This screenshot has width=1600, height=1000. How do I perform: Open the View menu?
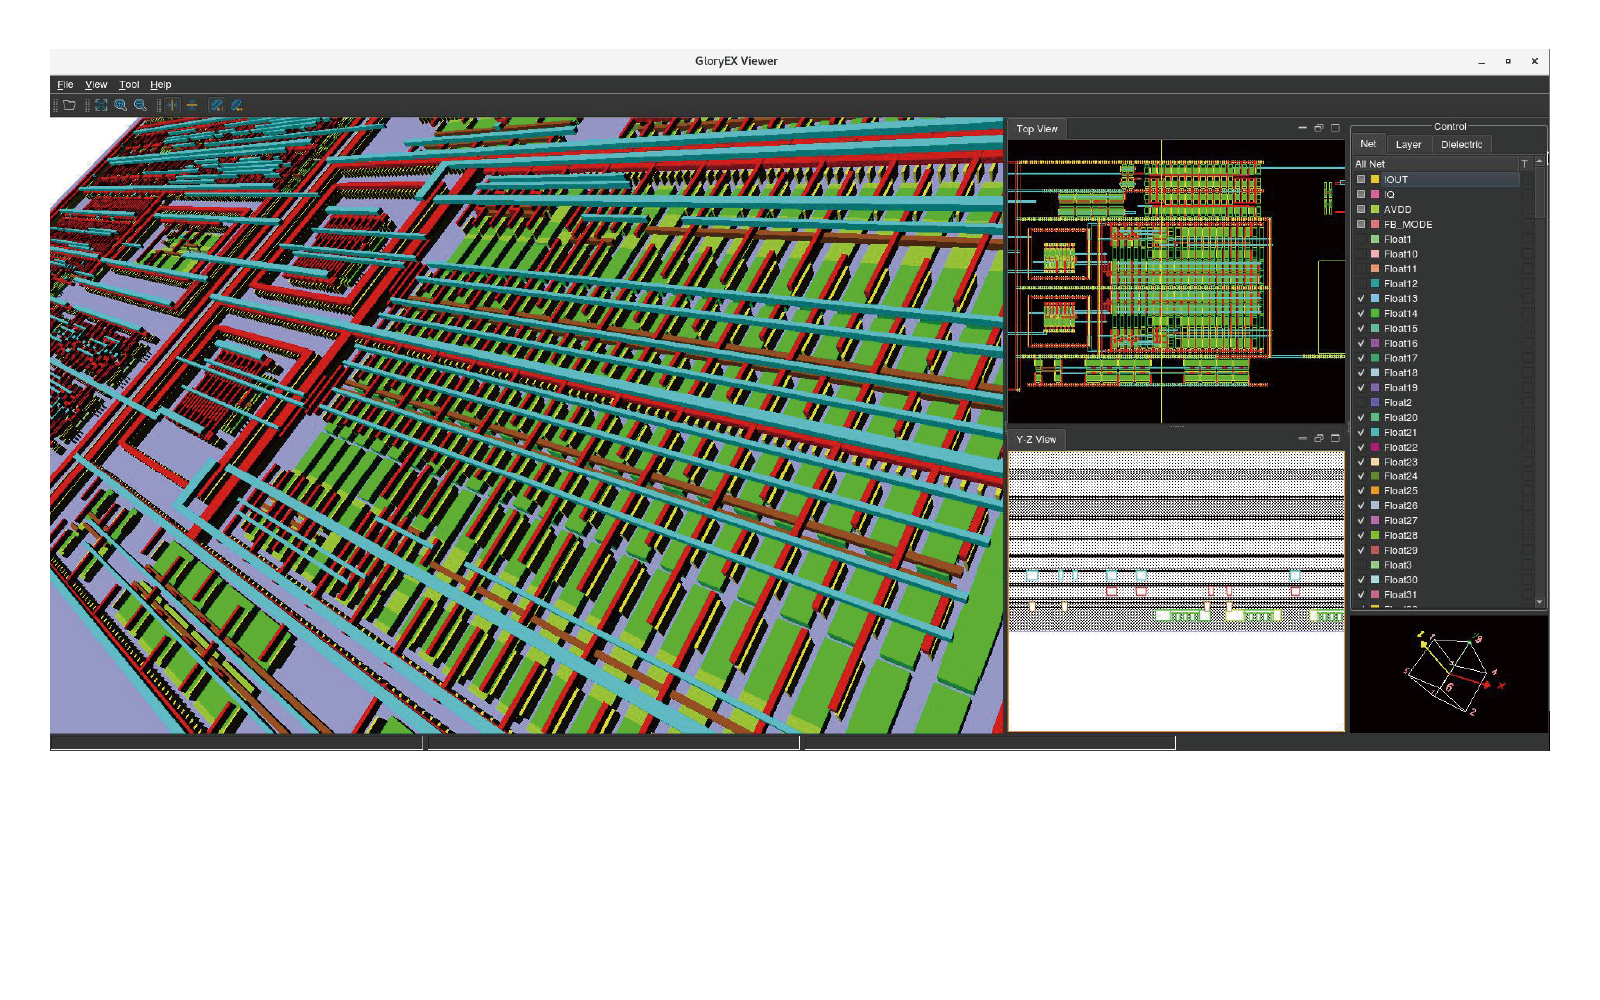tap(96, 85)
